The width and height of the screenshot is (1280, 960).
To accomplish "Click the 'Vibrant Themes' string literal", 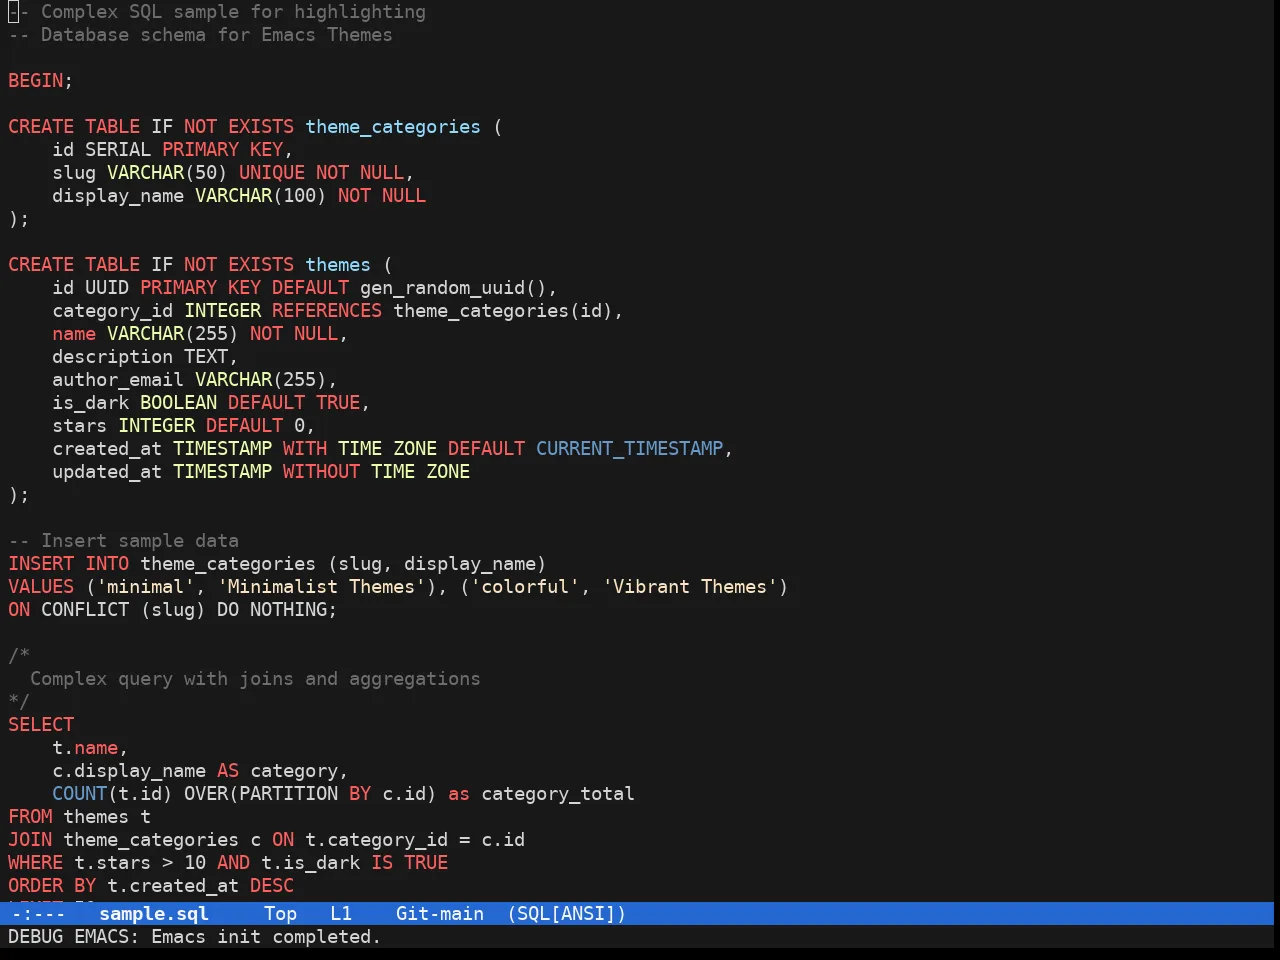I will (x=690, y=586).
